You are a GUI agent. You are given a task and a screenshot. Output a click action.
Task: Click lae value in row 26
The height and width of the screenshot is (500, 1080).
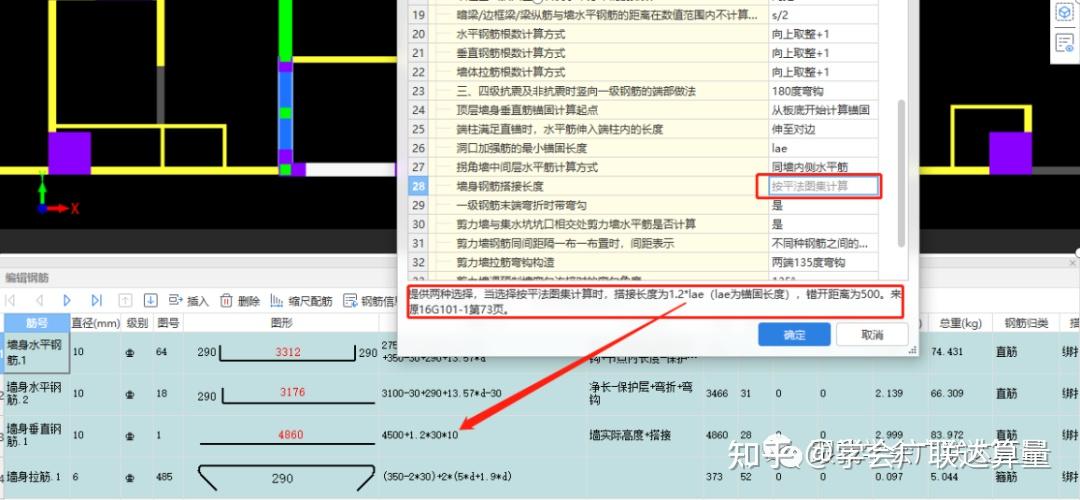[x=823, y=148]
